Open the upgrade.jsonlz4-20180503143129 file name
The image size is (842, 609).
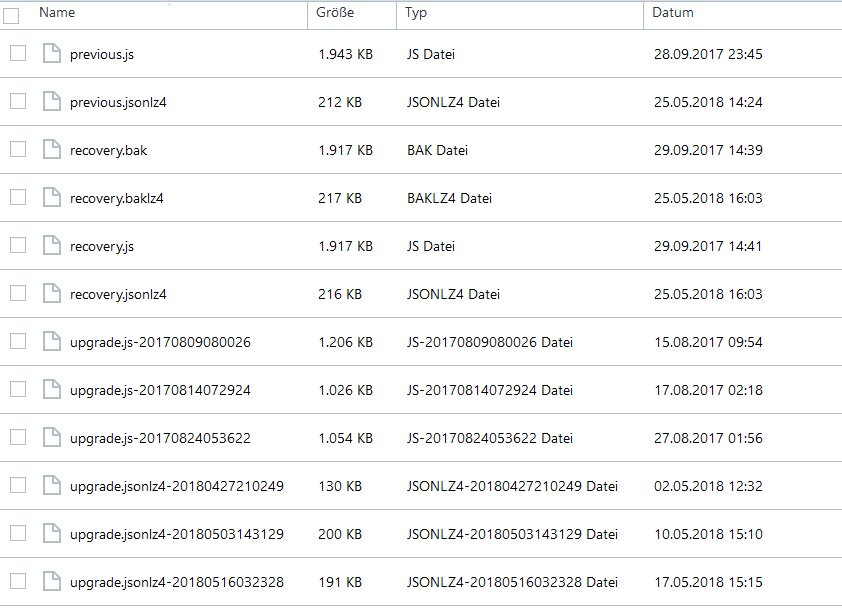tap(177, 534)
